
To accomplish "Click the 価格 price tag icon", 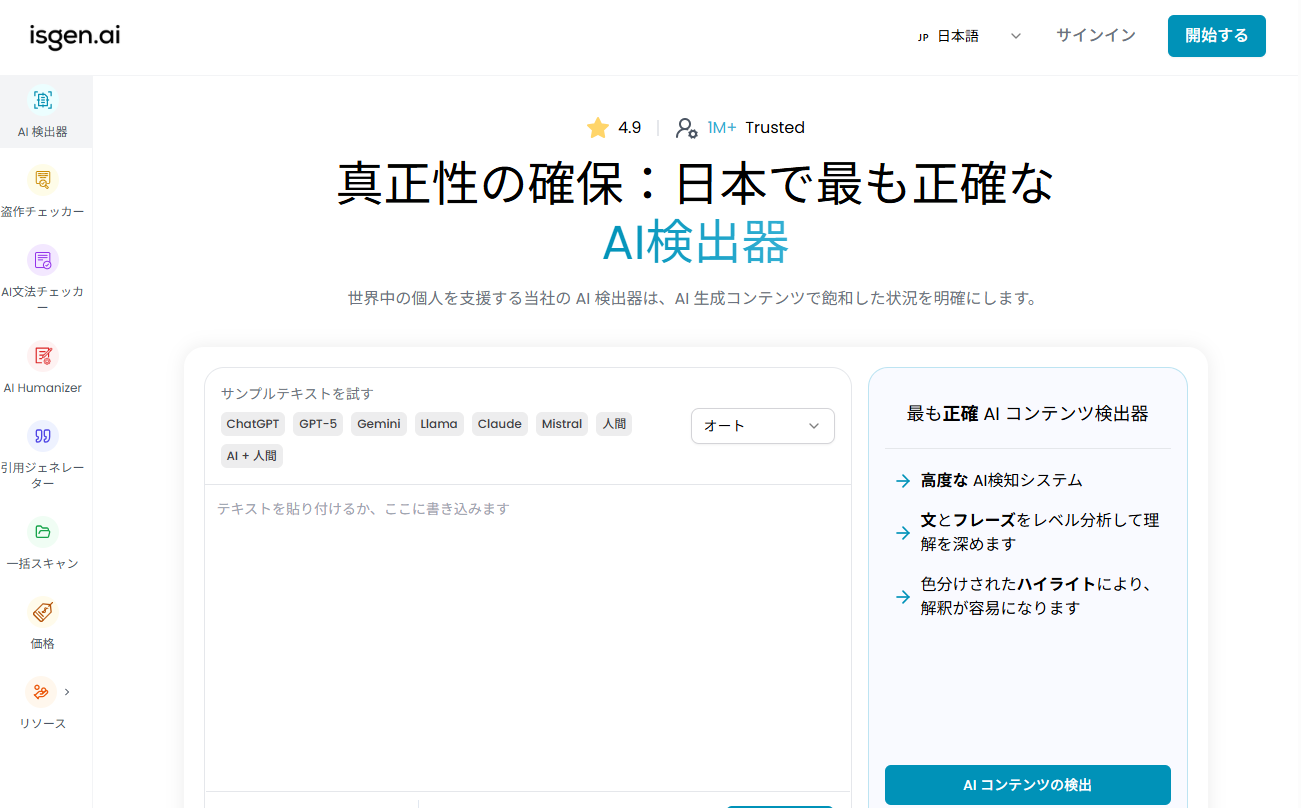I will 43,612.
